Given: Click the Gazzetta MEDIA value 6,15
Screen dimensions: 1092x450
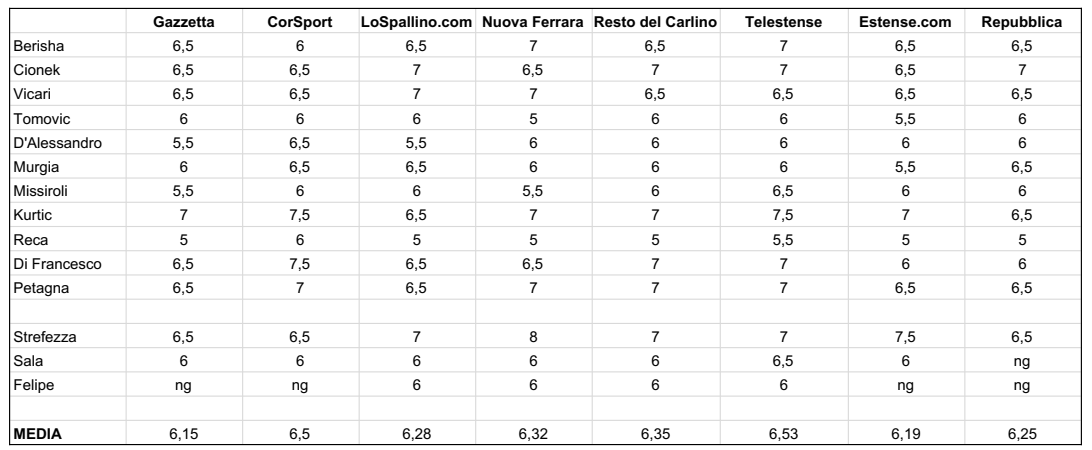Looking at the screenshot, I should [184, 434].
